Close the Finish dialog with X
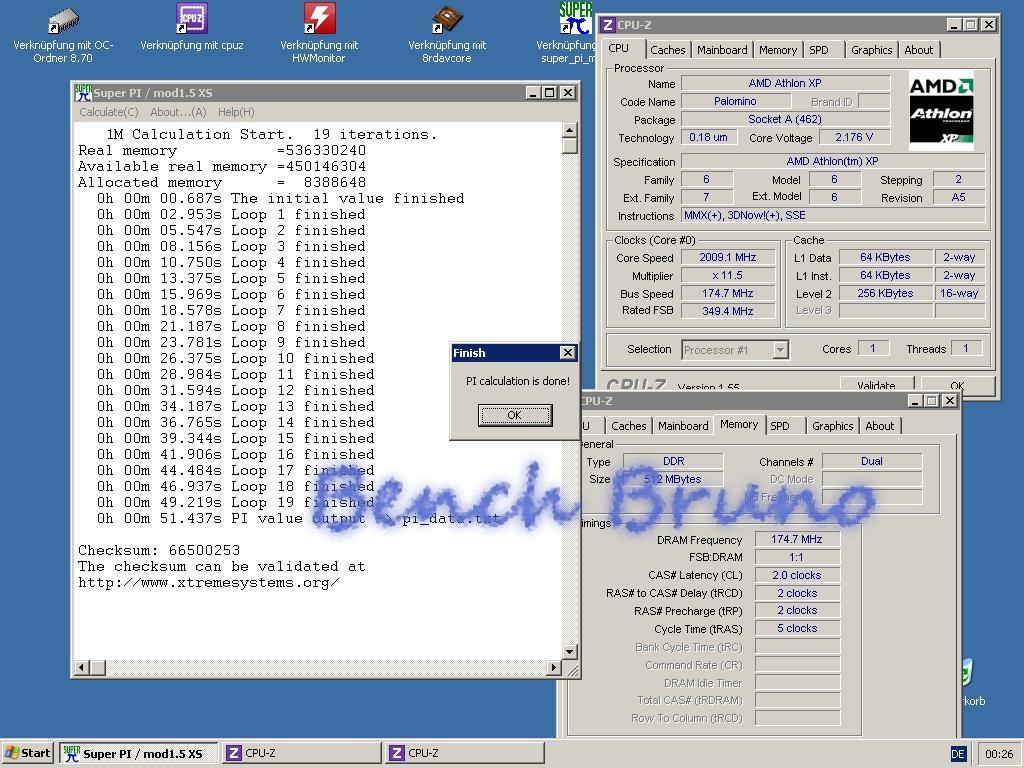1024x768 pixels. tap(568, 353)
